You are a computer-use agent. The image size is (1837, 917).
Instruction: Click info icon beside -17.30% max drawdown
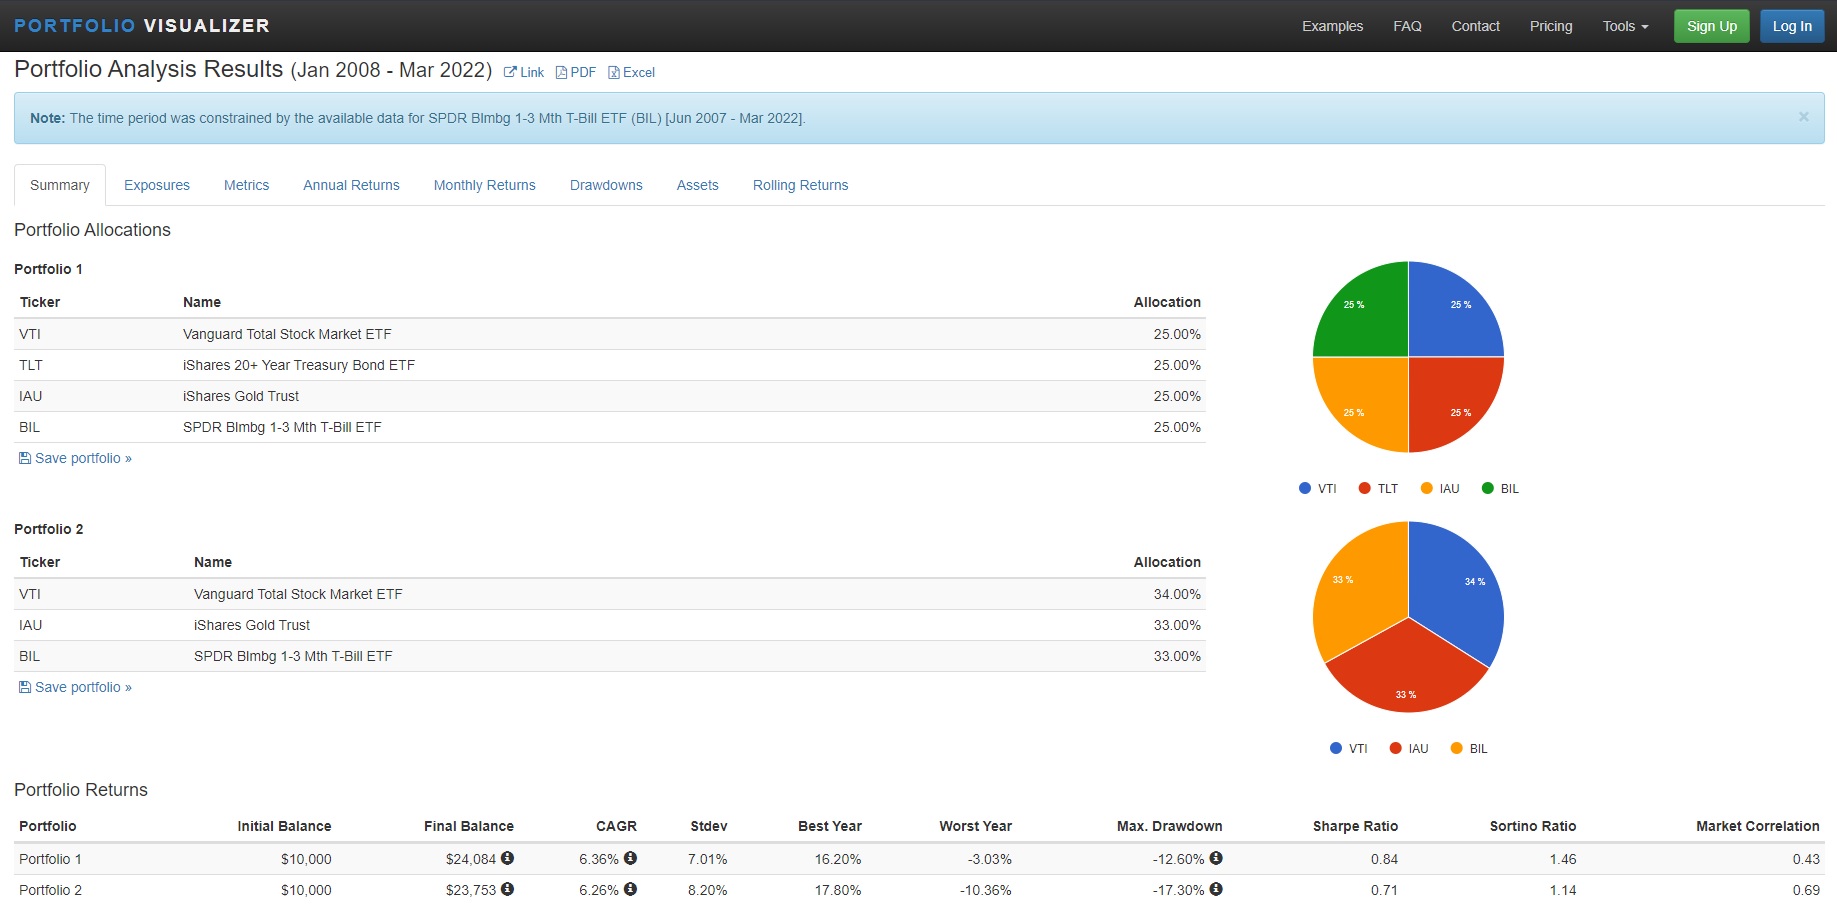(1216, 889)
